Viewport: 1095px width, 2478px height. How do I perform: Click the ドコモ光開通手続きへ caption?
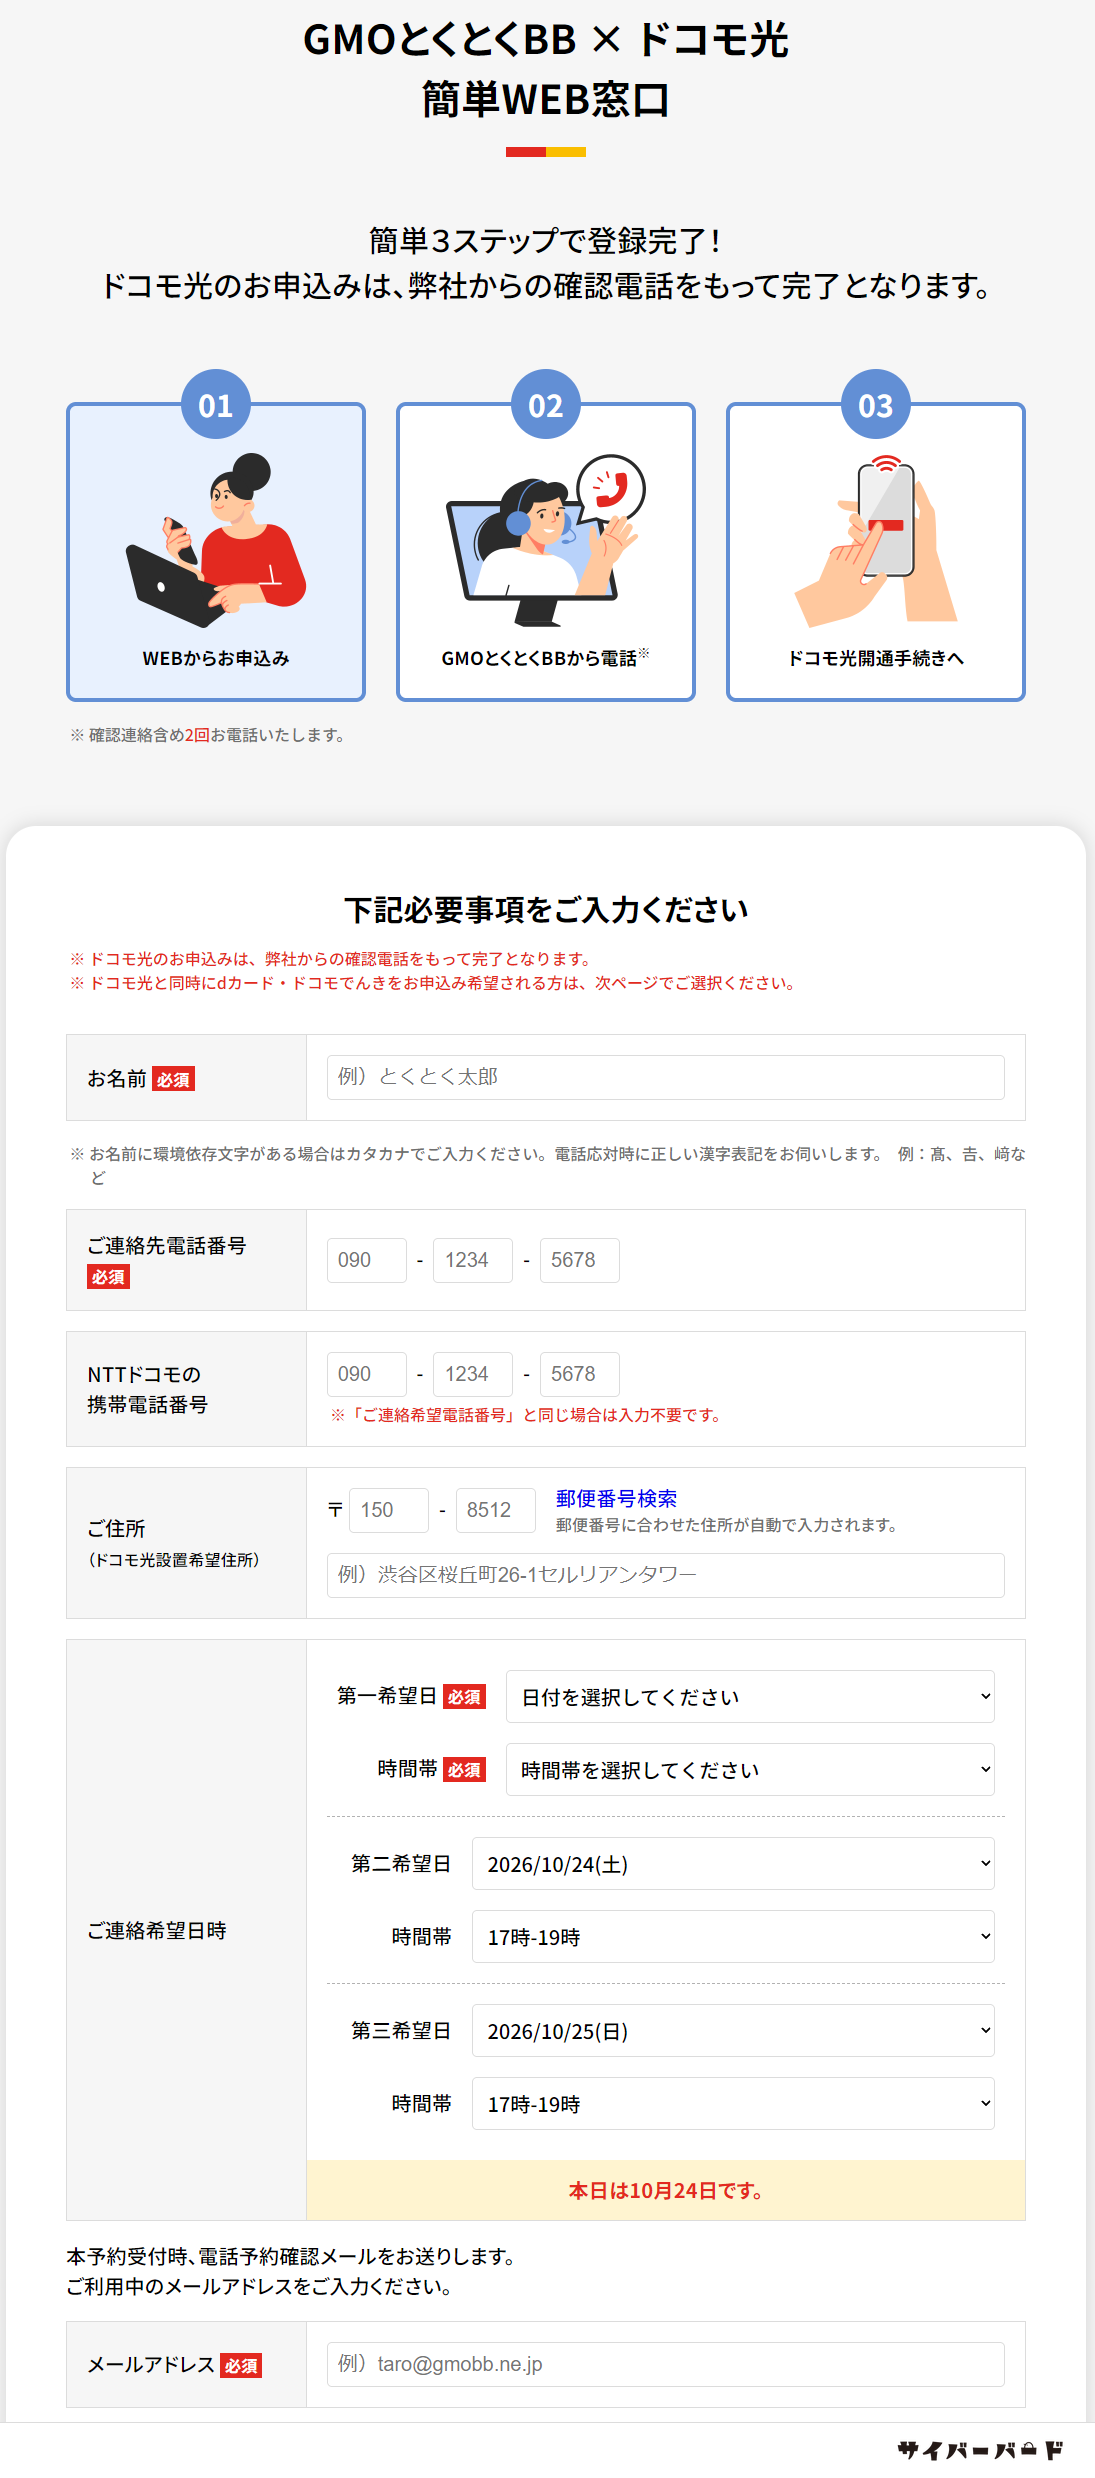876,658
